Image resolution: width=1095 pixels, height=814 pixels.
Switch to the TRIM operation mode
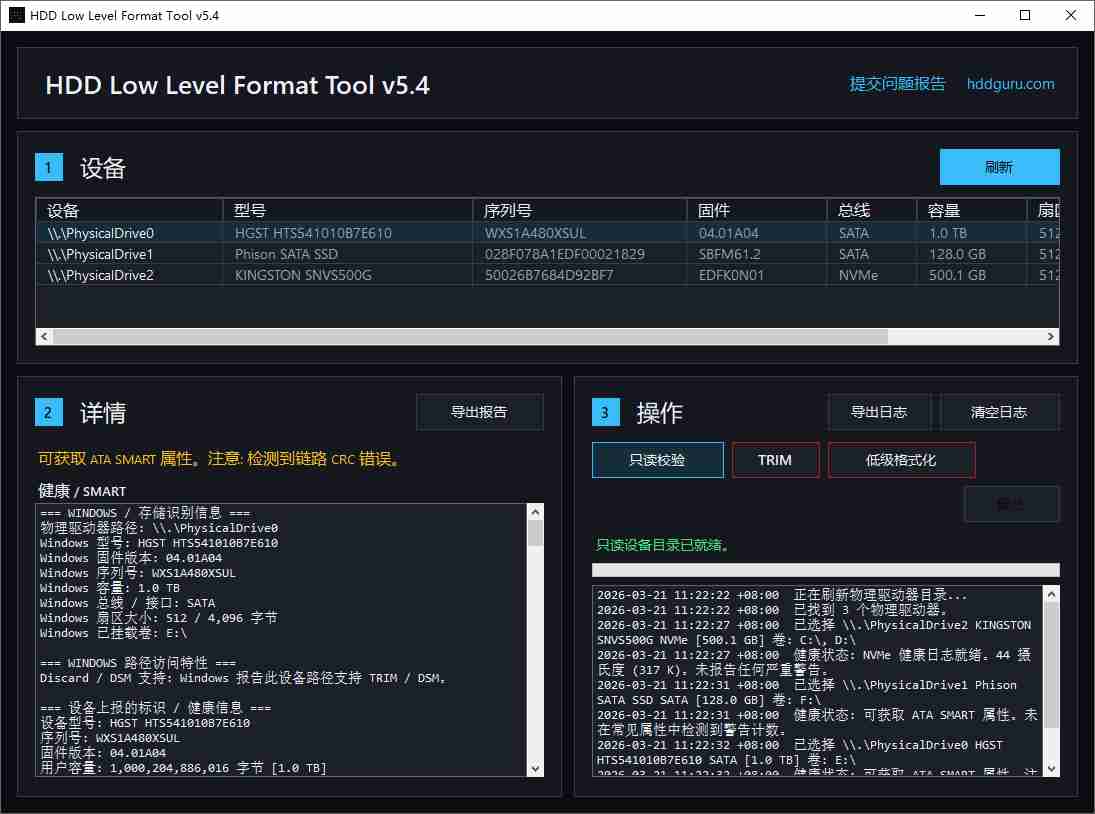(775, 459)
